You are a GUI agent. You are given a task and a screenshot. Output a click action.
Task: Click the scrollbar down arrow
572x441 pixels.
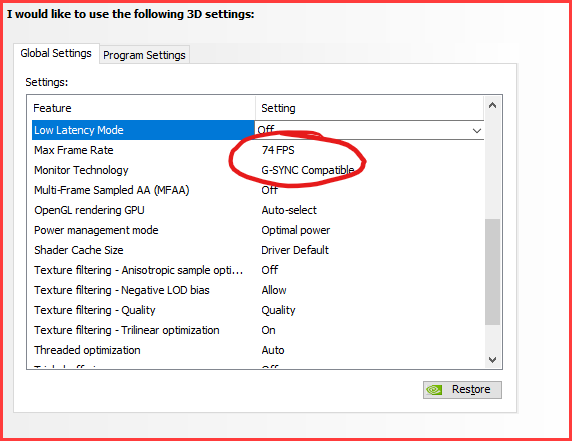coord(492,360)
